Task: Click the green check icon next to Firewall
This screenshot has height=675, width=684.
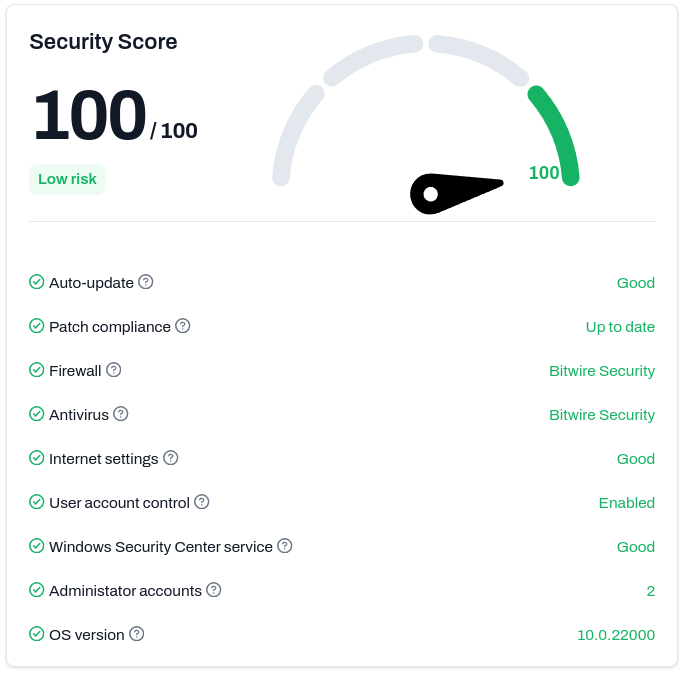Action: (x=37, y=370)
